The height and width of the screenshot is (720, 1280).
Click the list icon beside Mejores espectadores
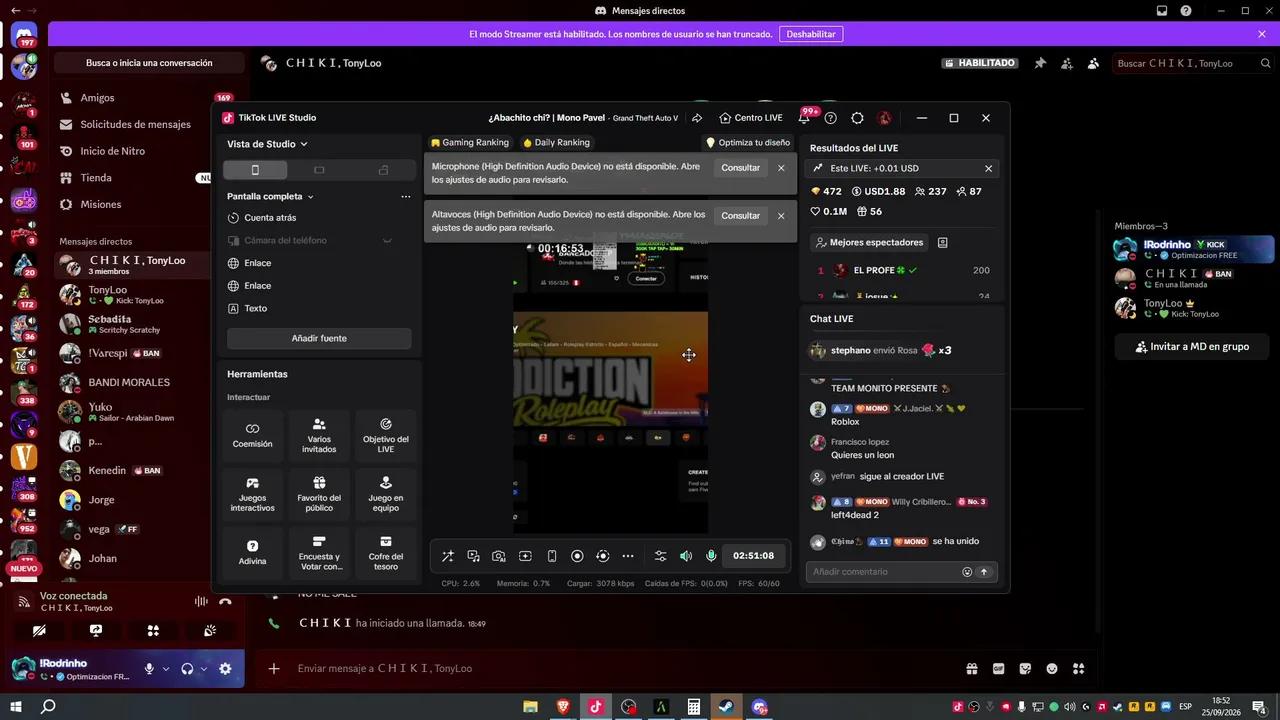[x=942, y=242]
